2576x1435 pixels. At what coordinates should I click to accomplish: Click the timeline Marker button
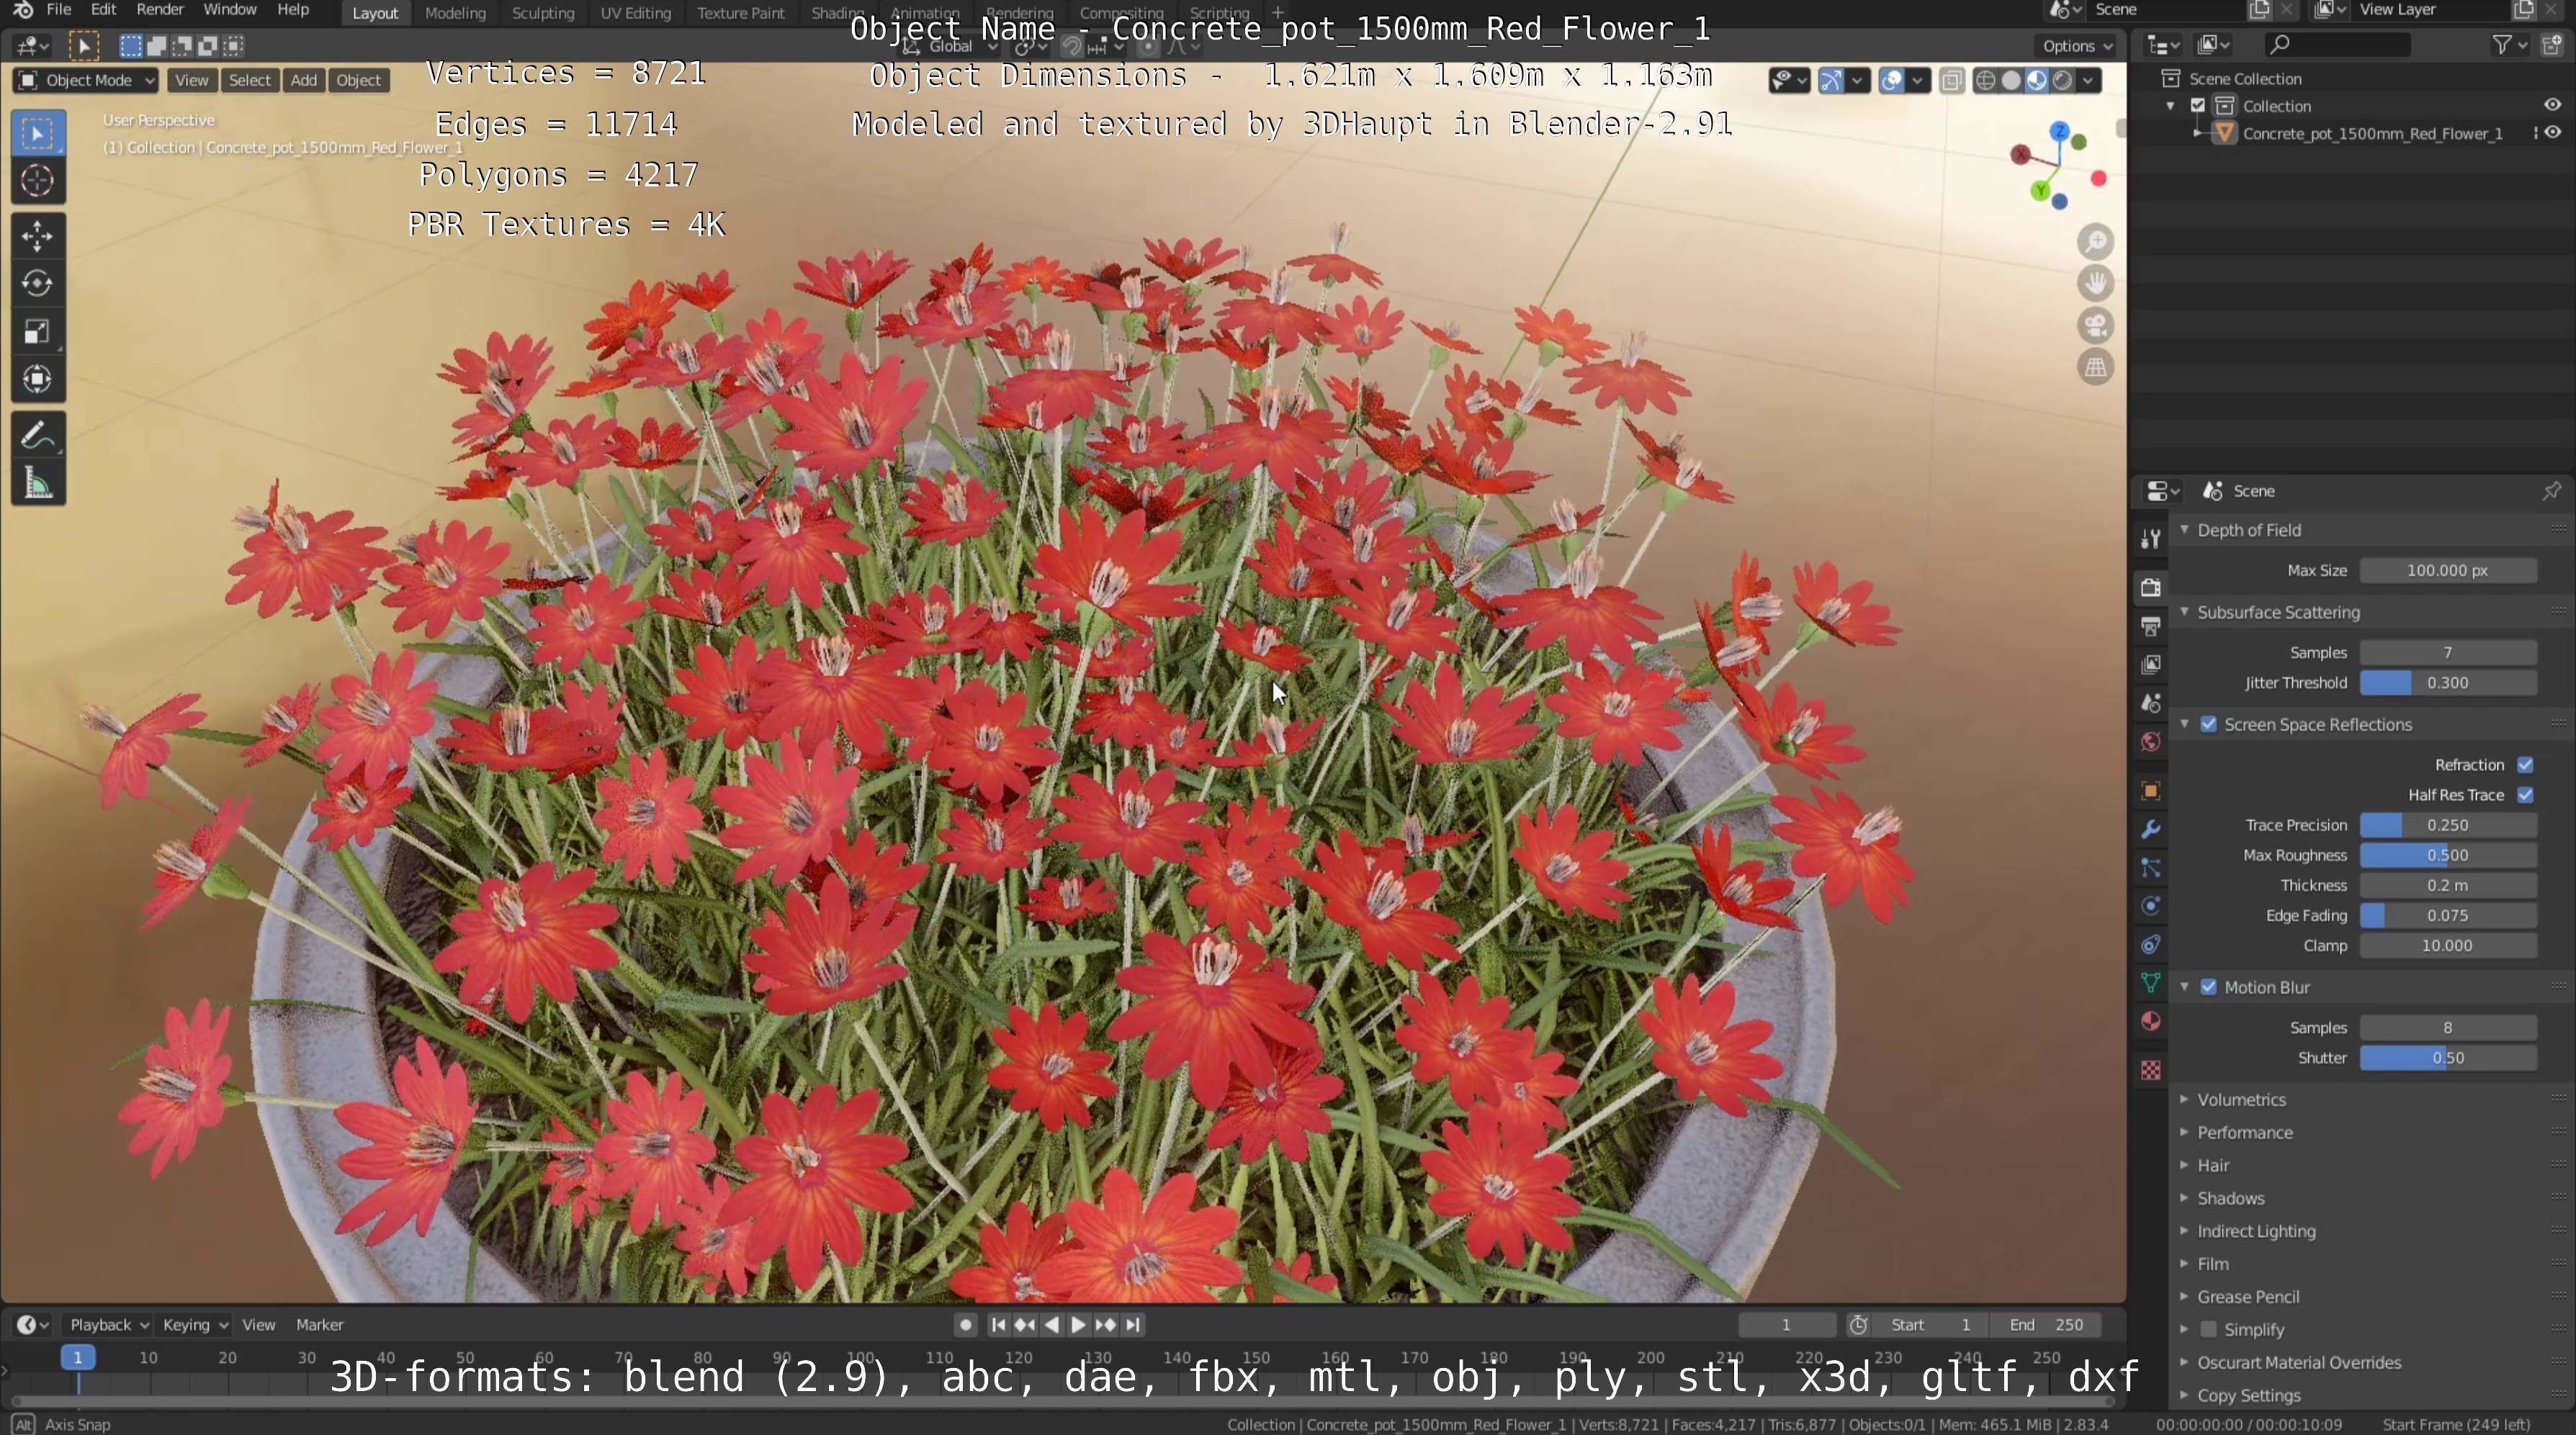pyautogui.click(x=319, y=1325)
